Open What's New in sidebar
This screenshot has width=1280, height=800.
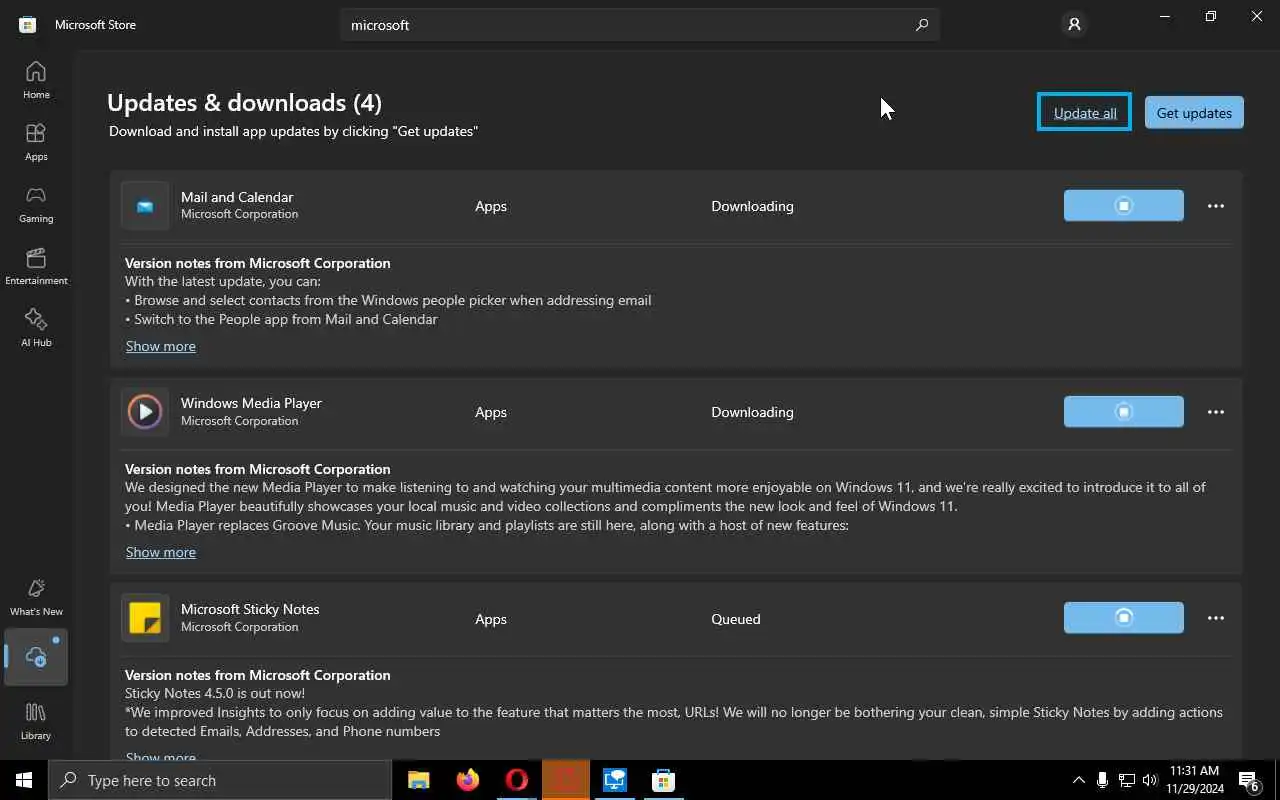tap(36, 597)
